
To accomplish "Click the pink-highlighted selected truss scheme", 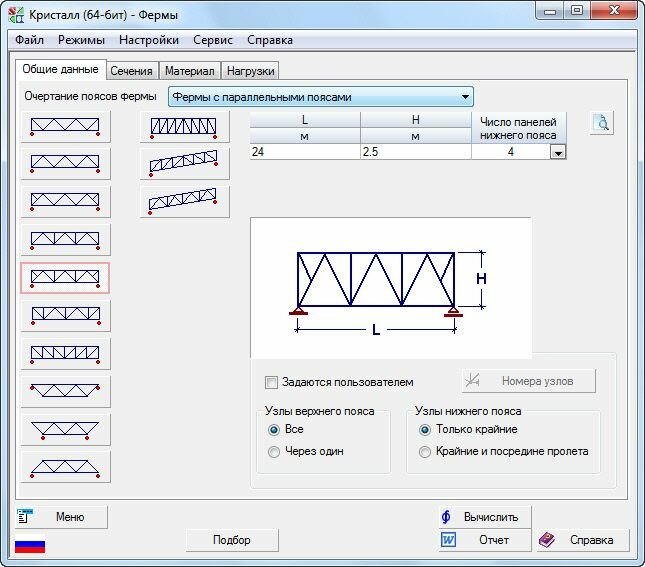I will [65, 278].
